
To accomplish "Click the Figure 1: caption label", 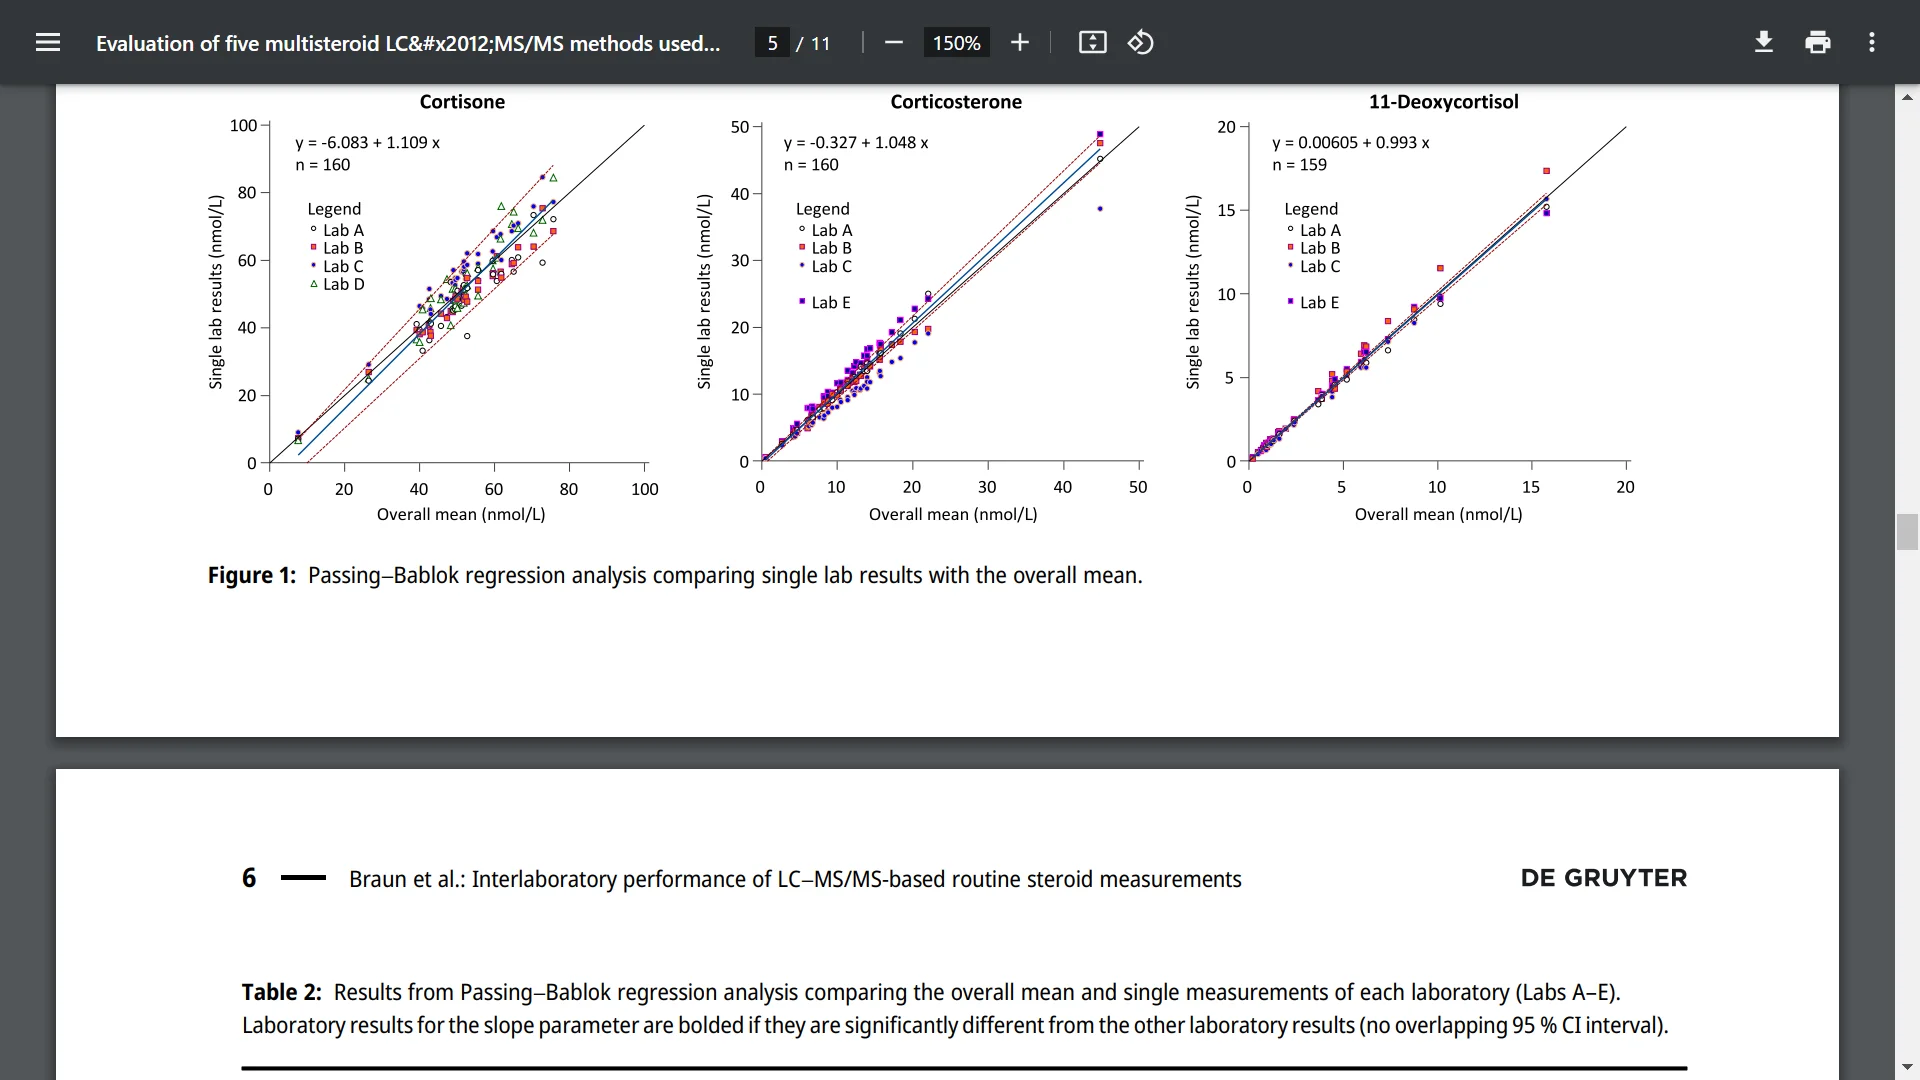I will 252,575.
